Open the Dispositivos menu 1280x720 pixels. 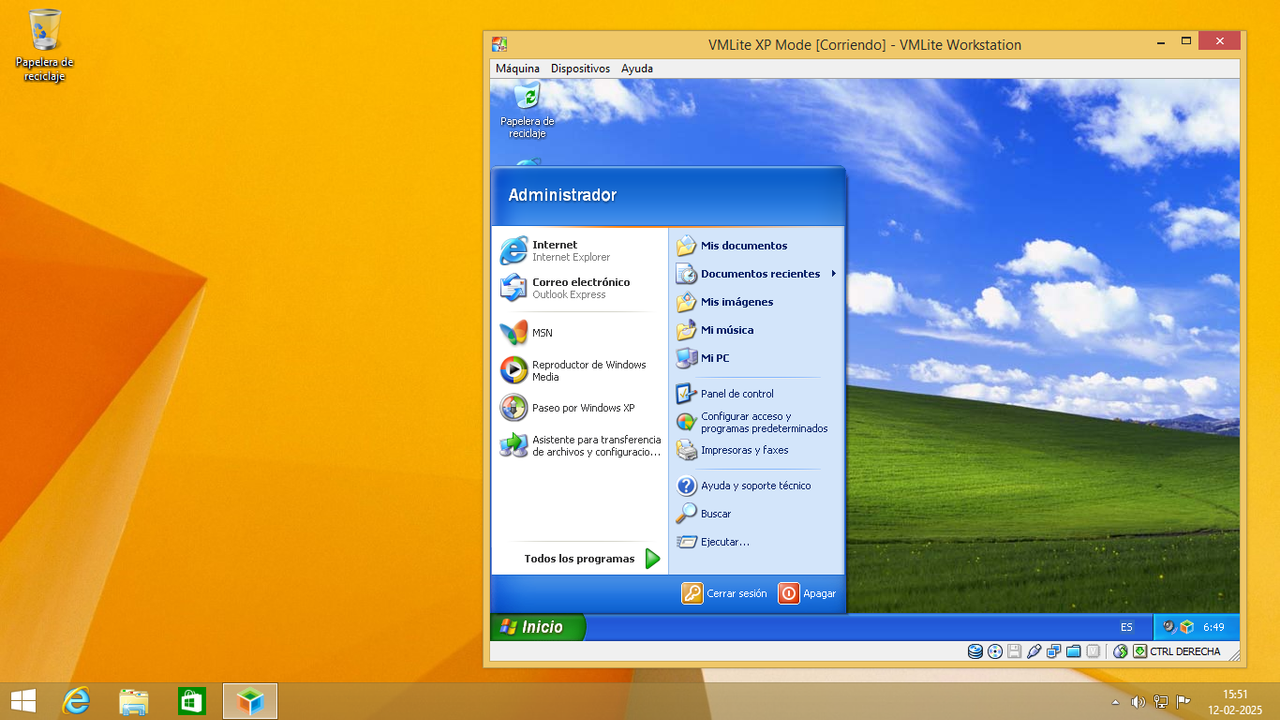pyautogui.click(x=580, y=68)
